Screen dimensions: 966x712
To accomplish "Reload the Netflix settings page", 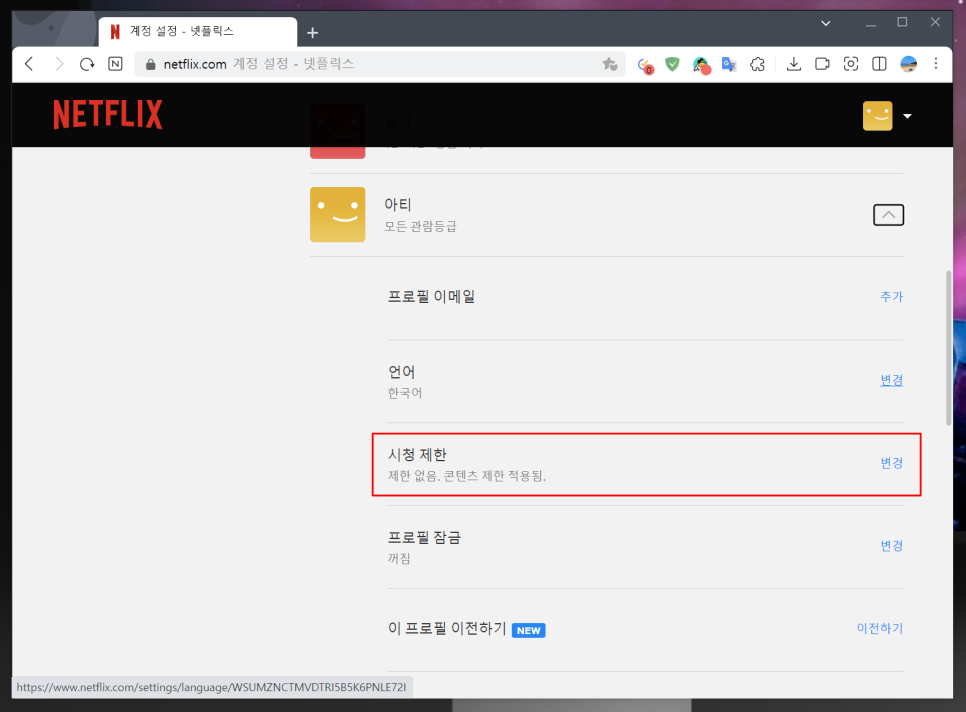I will pyautogui.click(x=87, y=63).
